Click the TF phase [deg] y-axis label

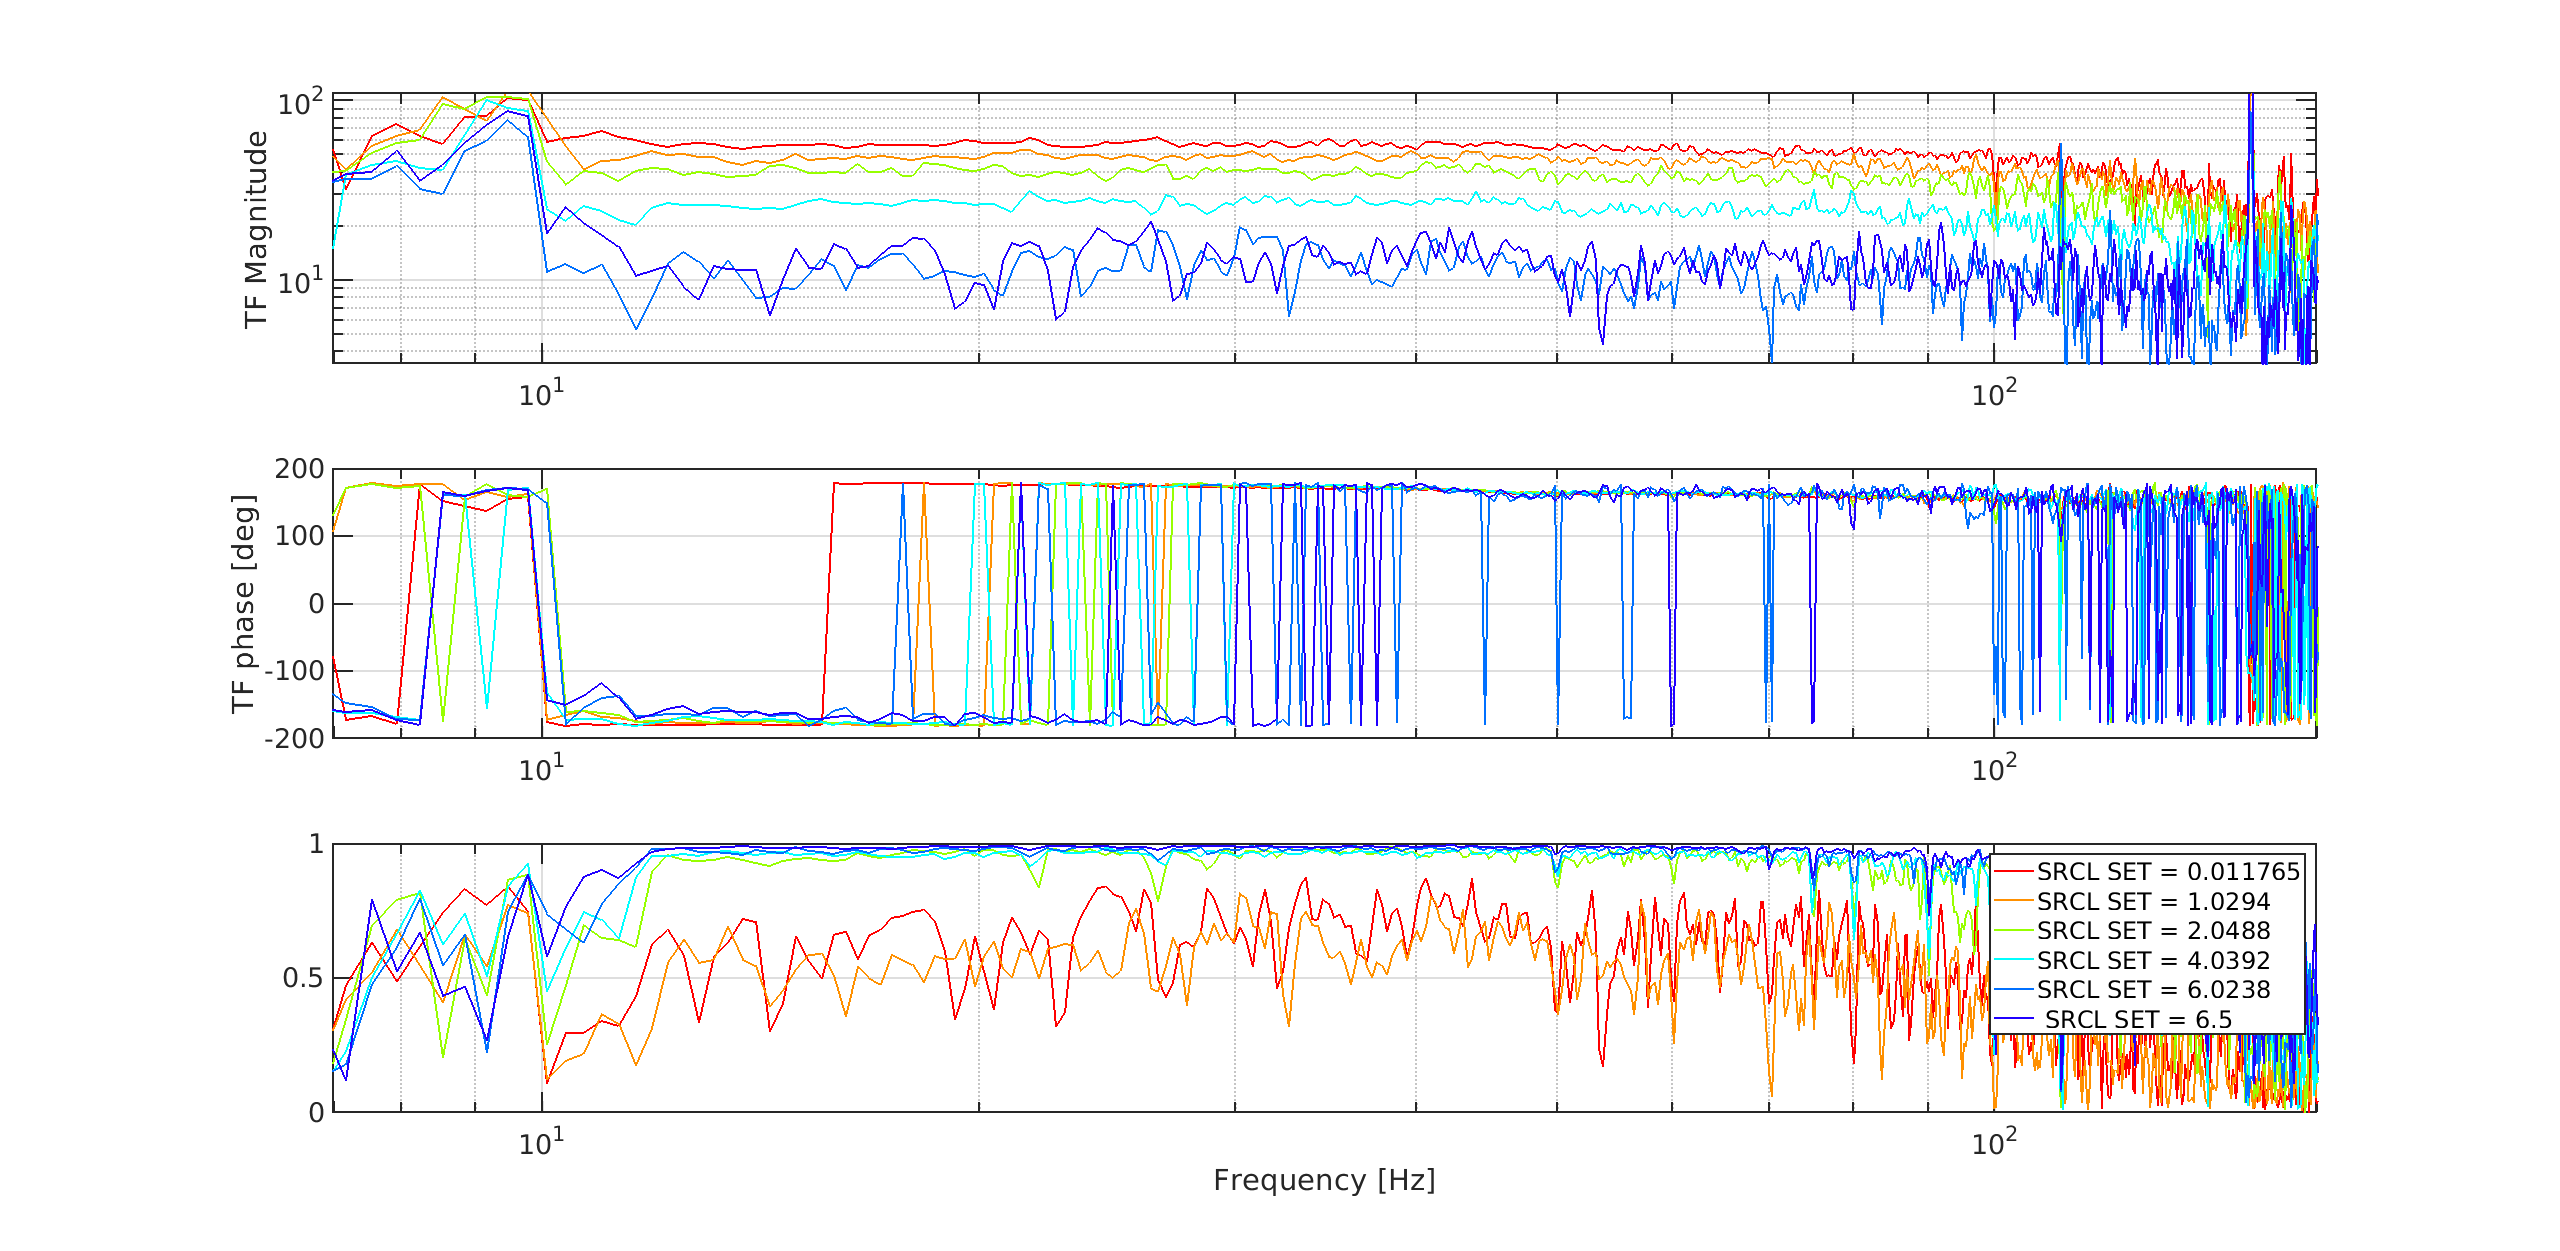pos(243,603)
